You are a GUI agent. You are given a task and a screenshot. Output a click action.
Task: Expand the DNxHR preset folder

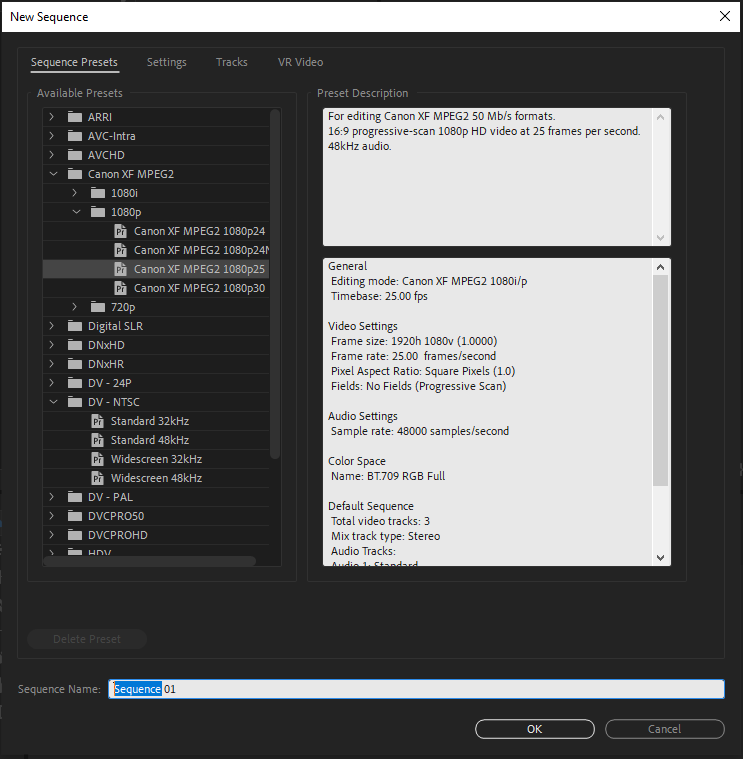click(x=51, y=364)
